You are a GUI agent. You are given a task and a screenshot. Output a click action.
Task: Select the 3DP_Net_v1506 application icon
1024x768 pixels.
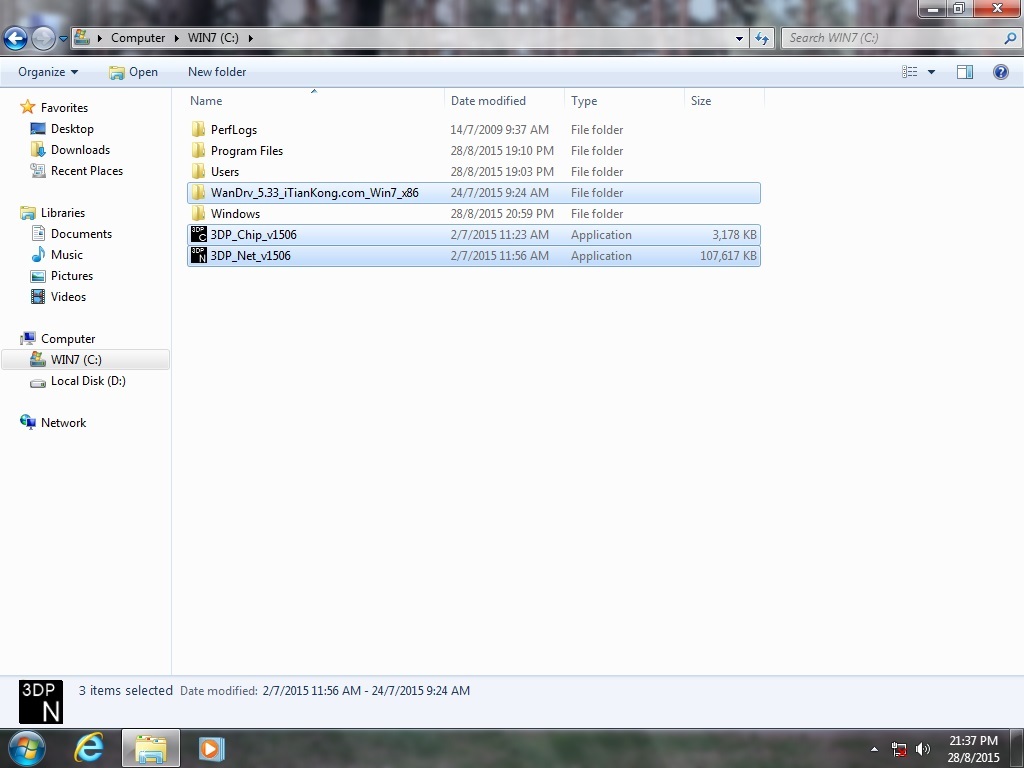tap(199, 255)
